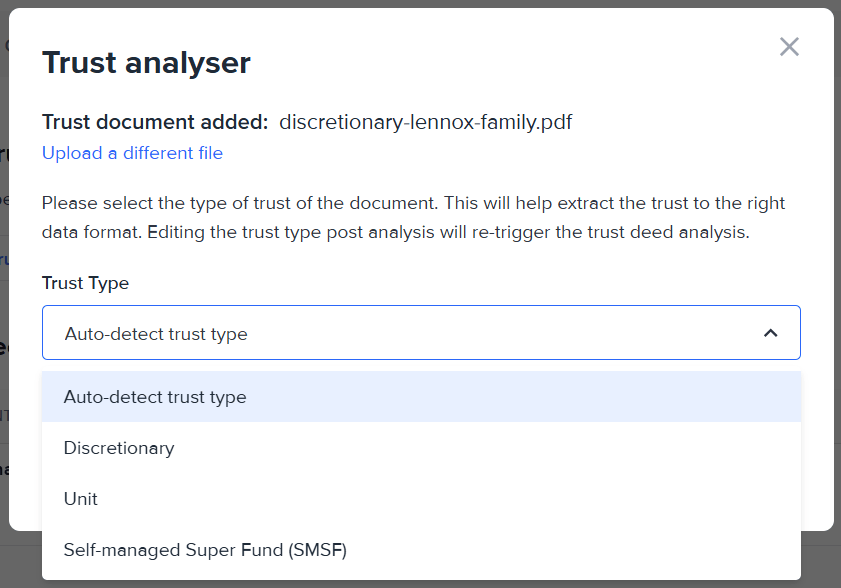Click the trust type instruction paragraph

(413, 203)
